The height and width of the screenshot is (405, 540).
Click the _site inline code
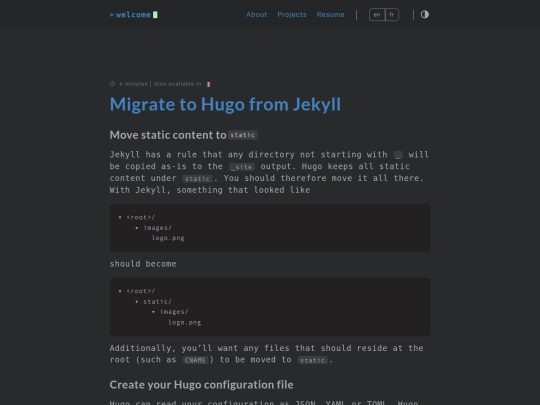[x=242, y=167]
